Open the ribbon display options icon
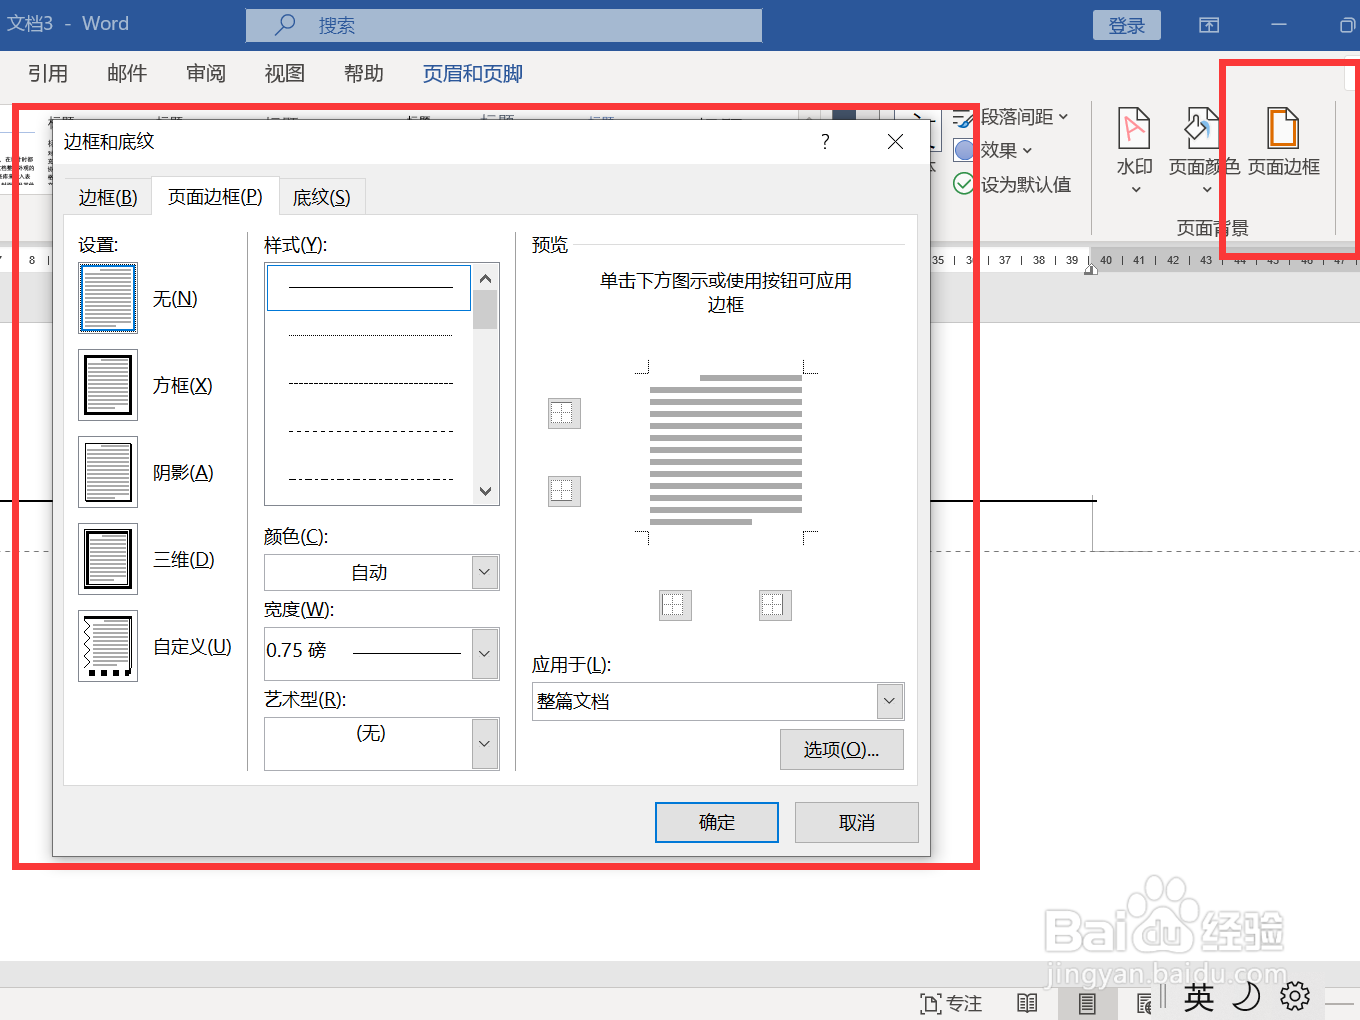Viewport: 1360px width, 1020px height. (1209, 25)
